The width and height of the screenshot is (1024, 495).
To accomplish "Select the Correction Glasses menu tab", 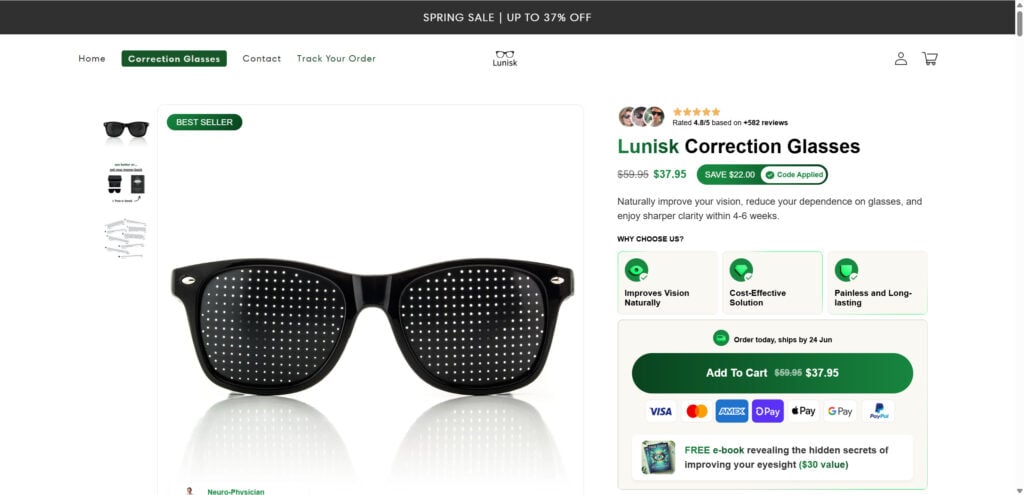I will tap(174, 59).
